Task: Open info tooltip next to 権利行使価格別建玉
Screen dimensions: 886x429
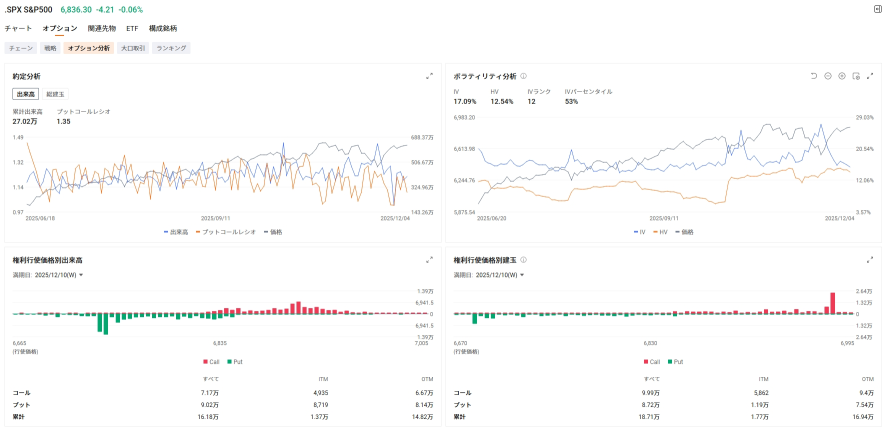Action: pyautogui.click(x=523, y=260)
